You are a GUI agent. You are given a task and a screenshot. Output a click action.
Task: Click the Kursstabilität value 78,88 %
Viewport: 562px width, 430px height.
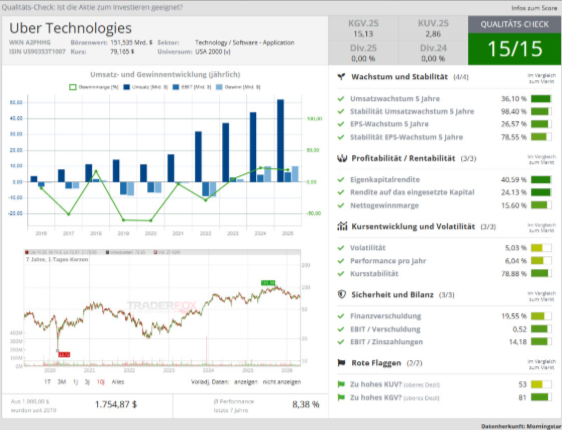point(514,274)
